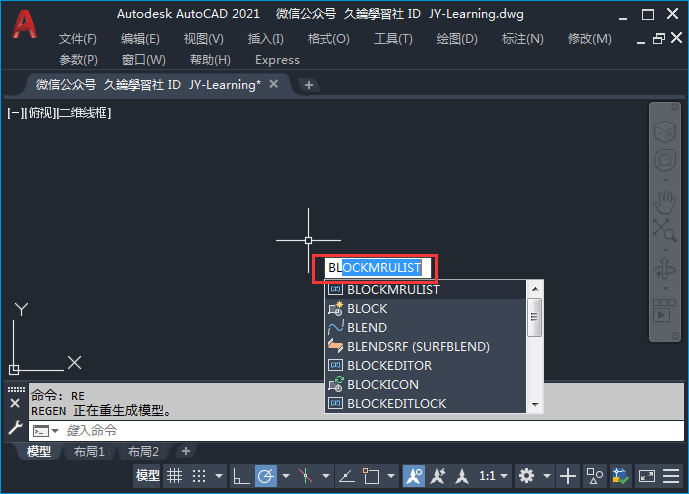
Task: Open the 参数(P) menu
Action: [78, 59]
